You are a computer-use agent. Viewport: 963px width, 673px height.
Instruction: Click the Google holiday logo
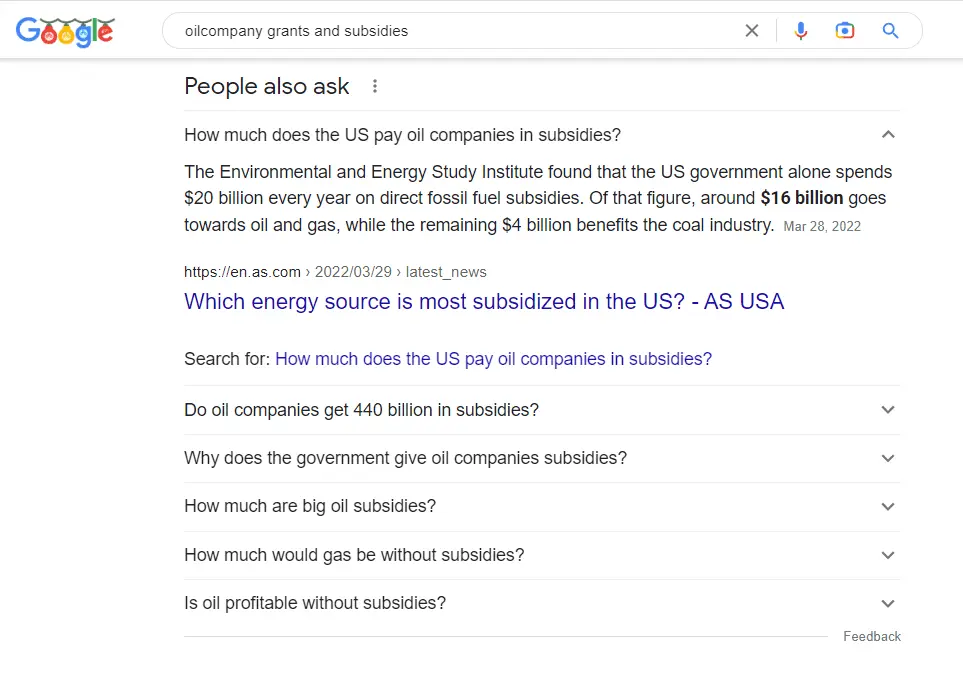point(65,31)
